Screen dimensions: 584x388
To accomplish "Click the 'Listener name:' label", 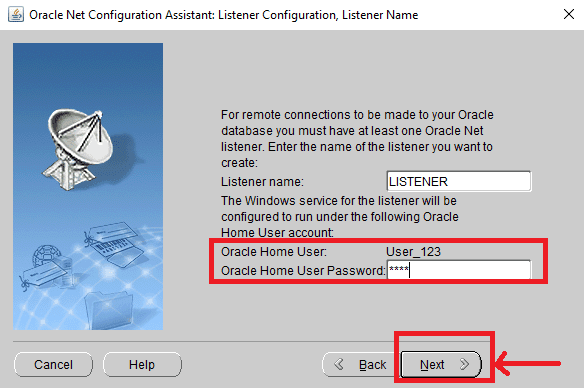I will [262, 182].
